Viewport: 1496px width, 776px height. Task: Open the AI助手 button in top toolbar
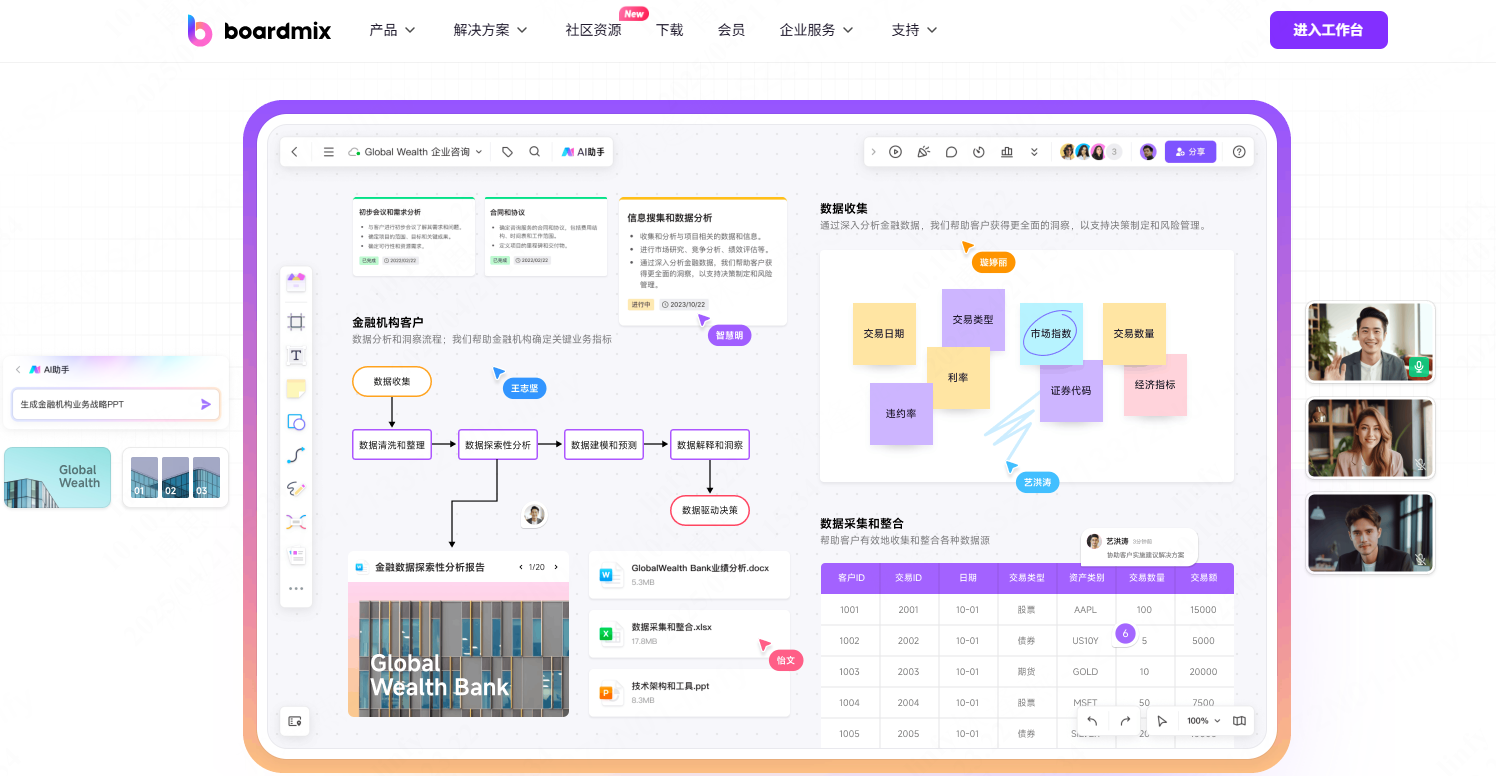583,152
